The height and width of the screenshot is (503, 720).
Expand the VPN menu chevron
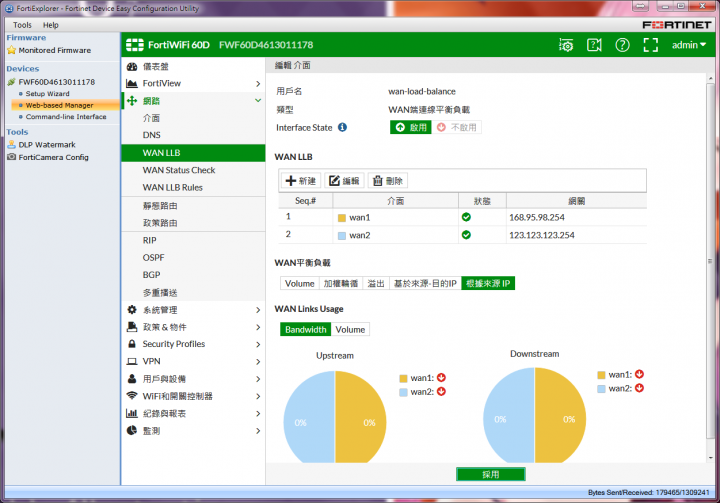coord(258,362)
